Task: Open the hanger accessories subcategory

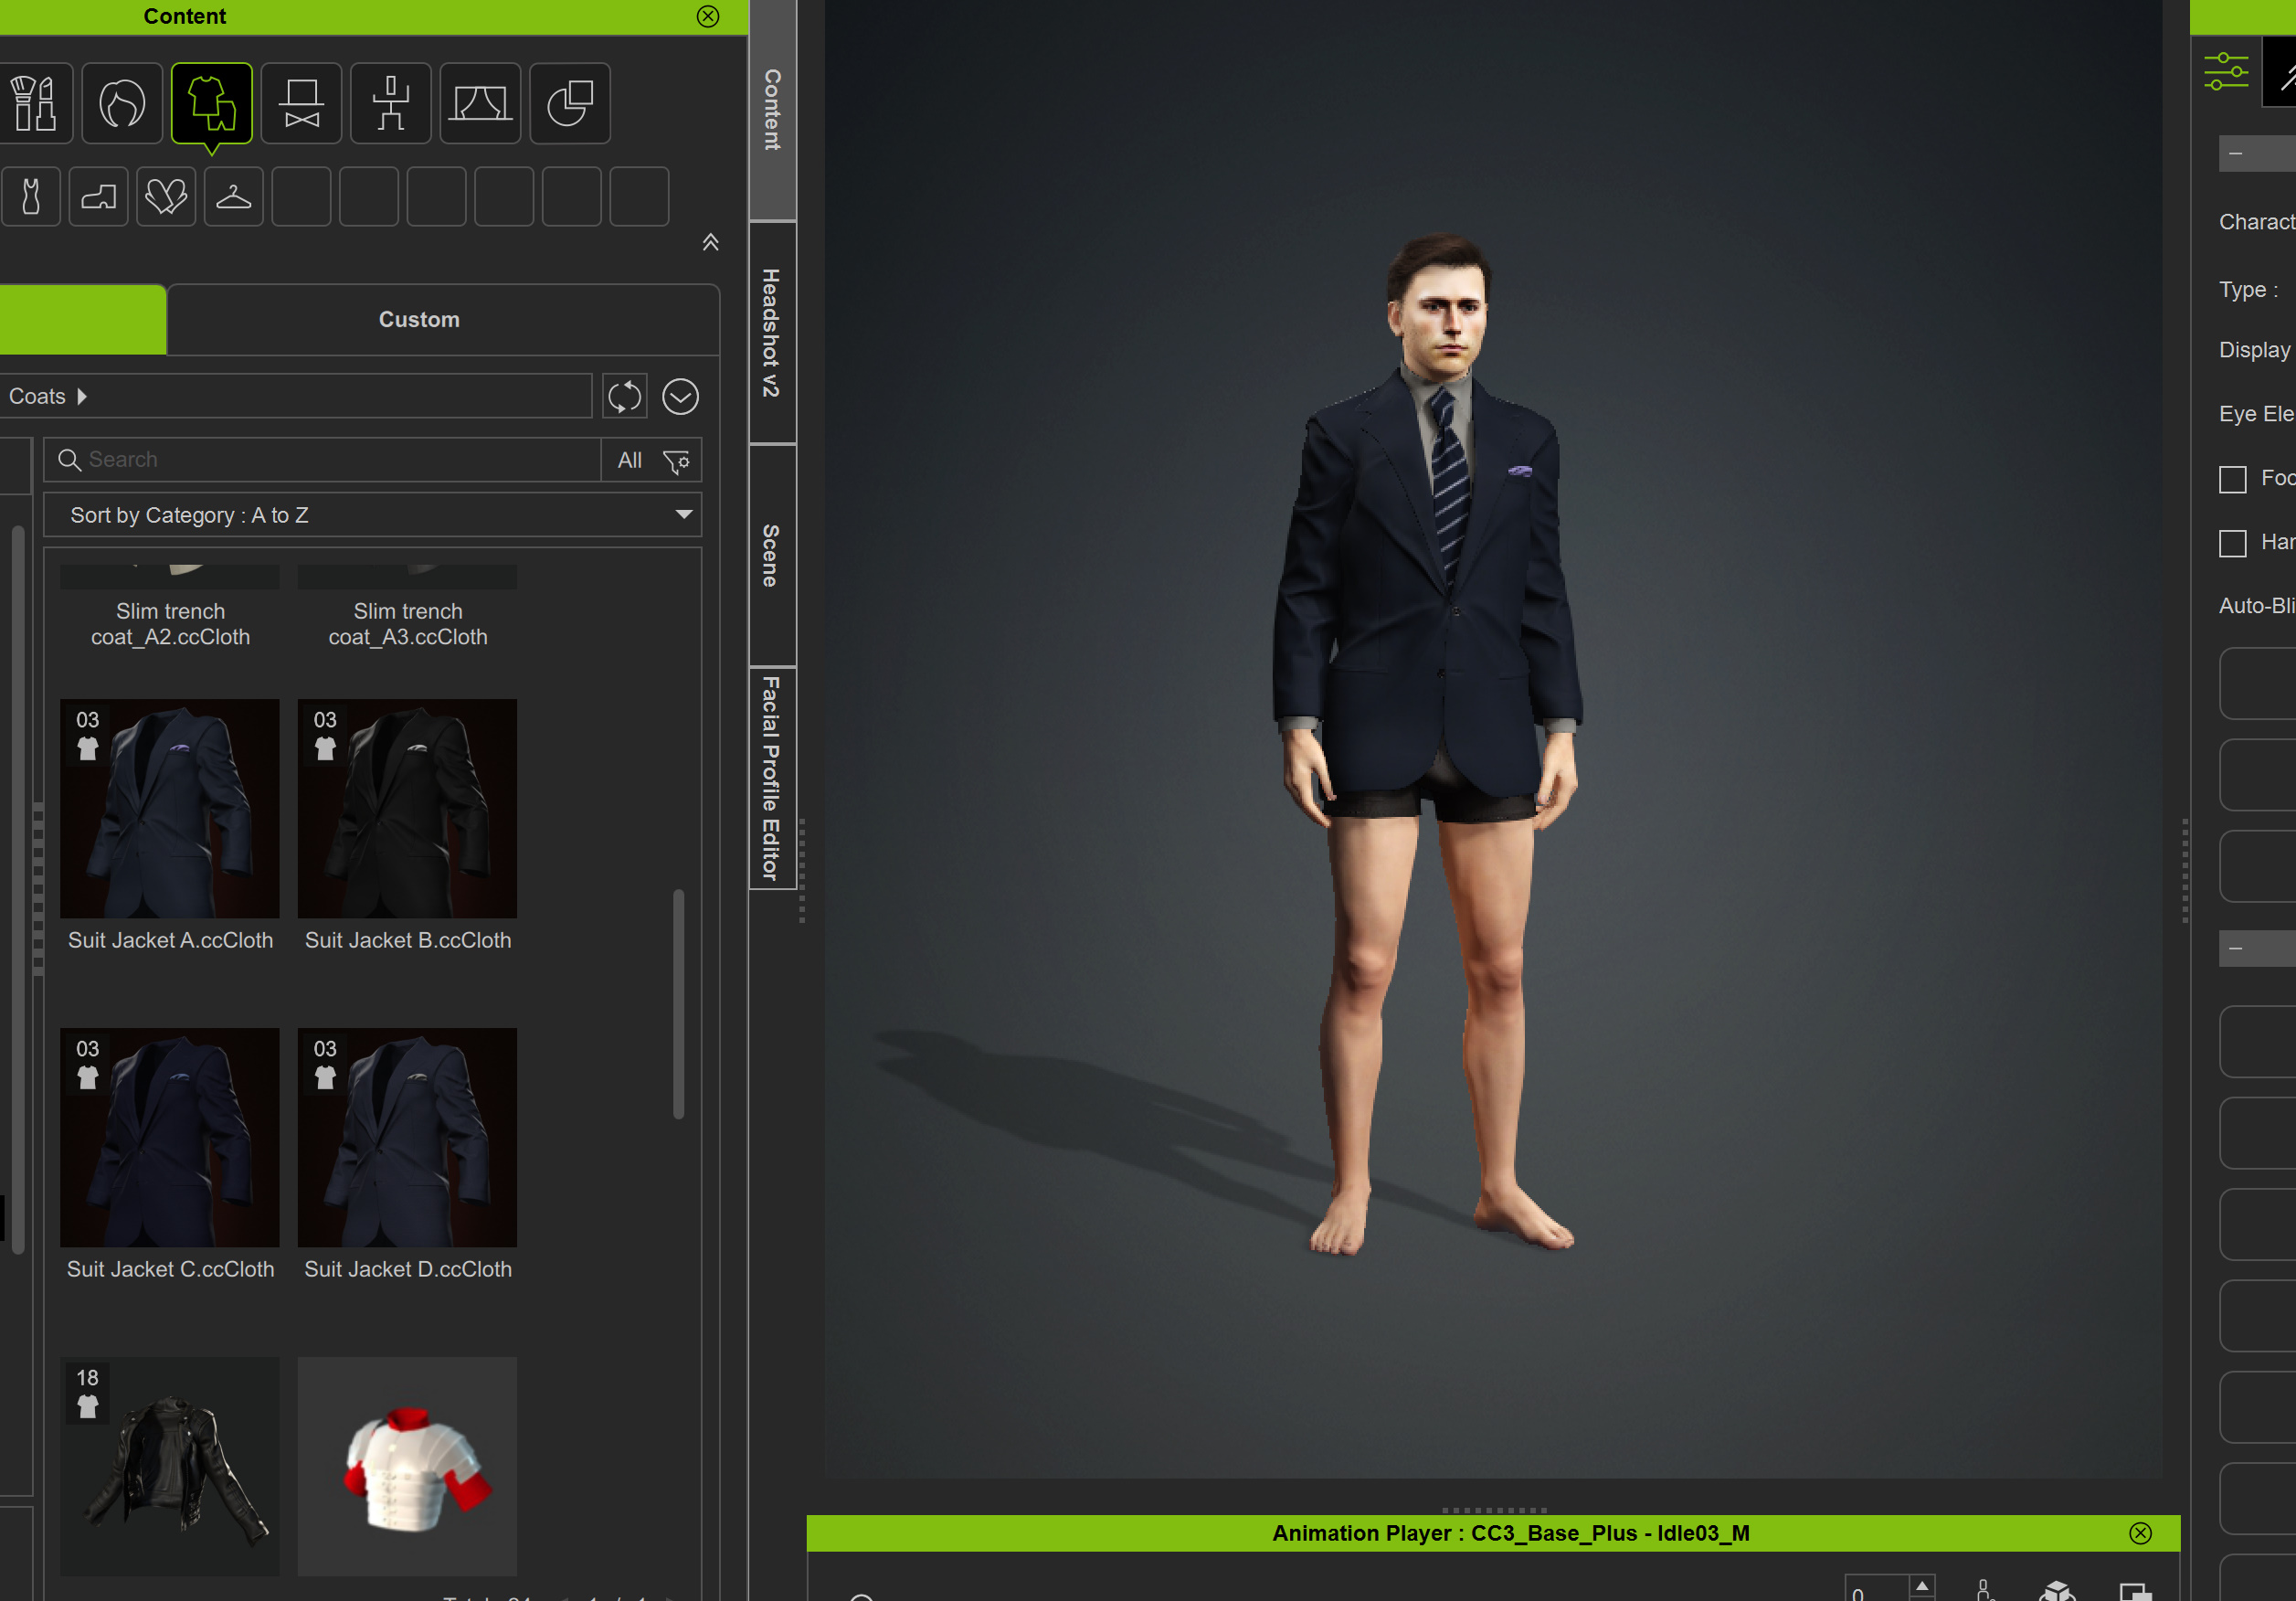Action: [x=233, y=196]
